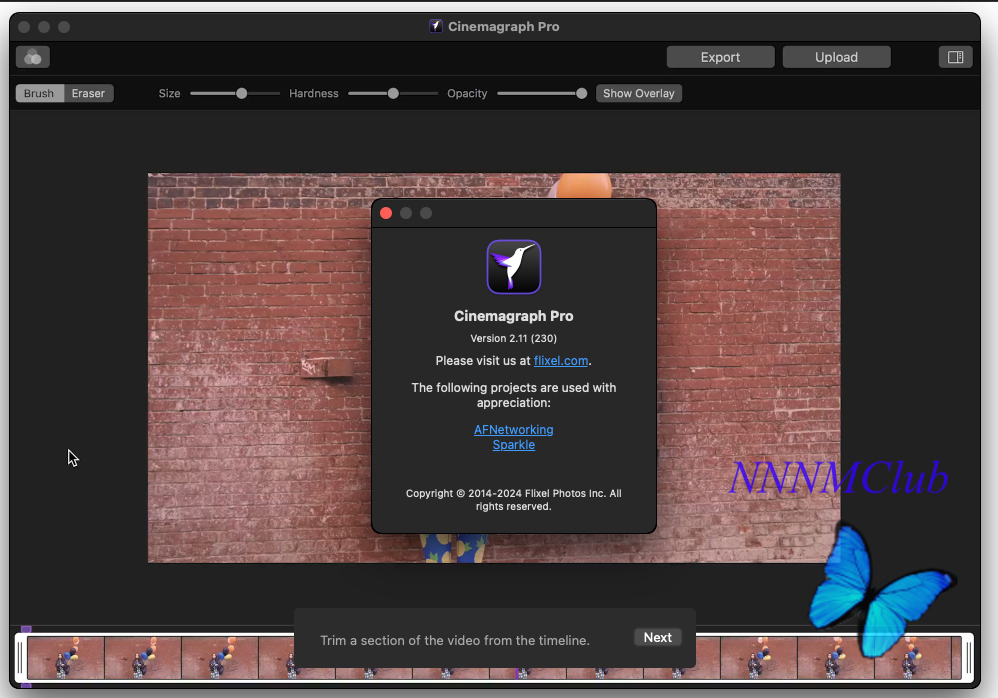
Task: Click the Opacity slider handle
Action: pos(581,94)
